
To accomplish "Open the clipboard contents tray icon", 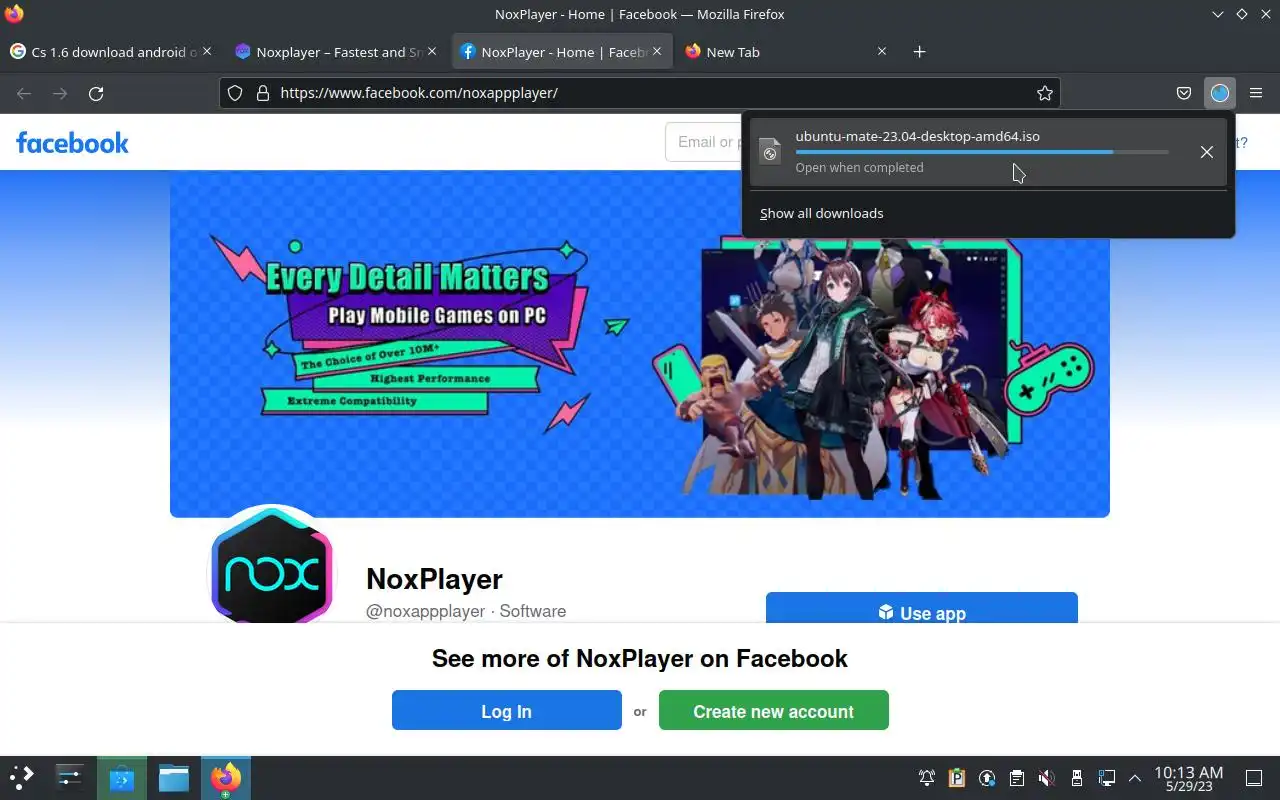I will [1017, 778].
